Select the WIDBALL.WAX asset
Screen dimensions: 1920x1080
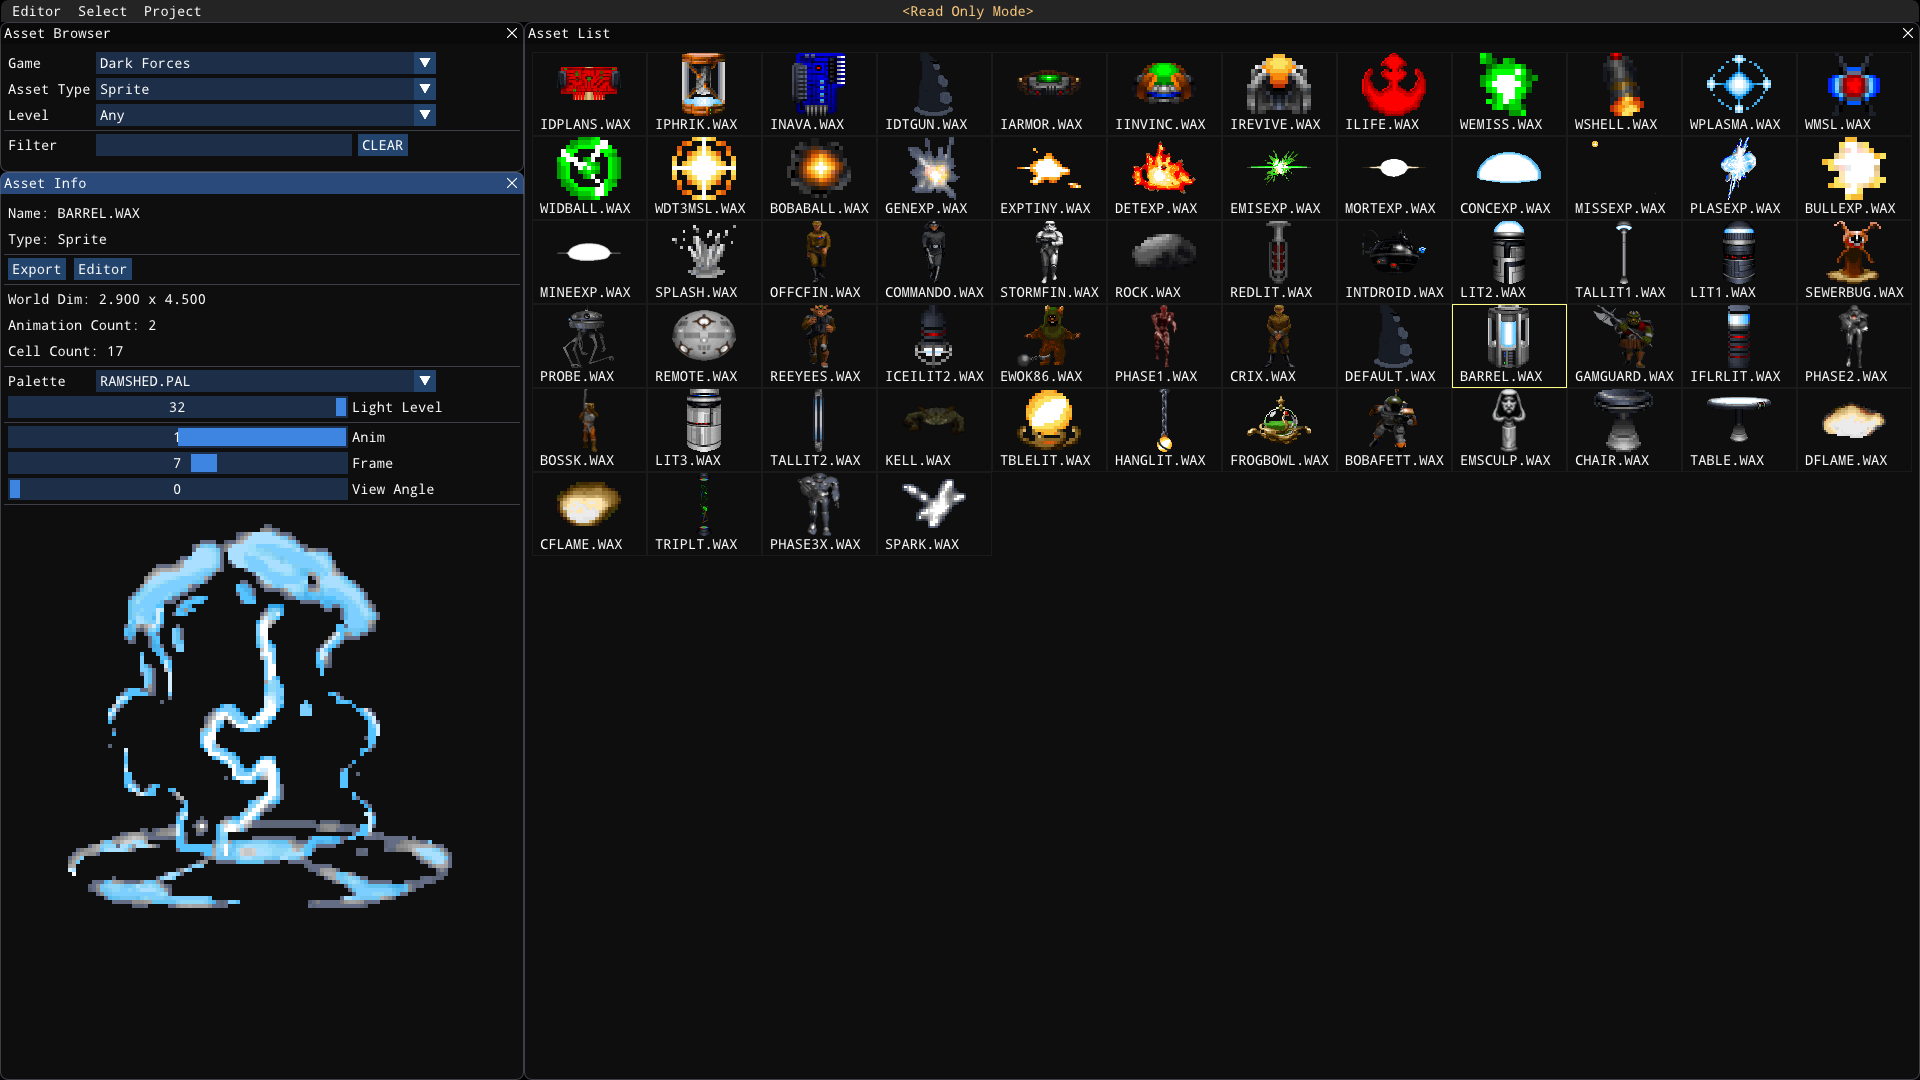tap(589, 178)
